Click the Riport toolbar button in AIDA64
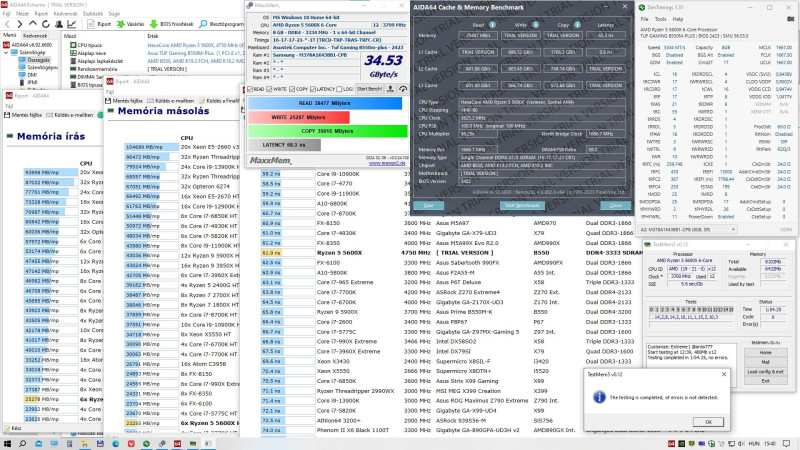800x450 pixels. tap(99, 24)
